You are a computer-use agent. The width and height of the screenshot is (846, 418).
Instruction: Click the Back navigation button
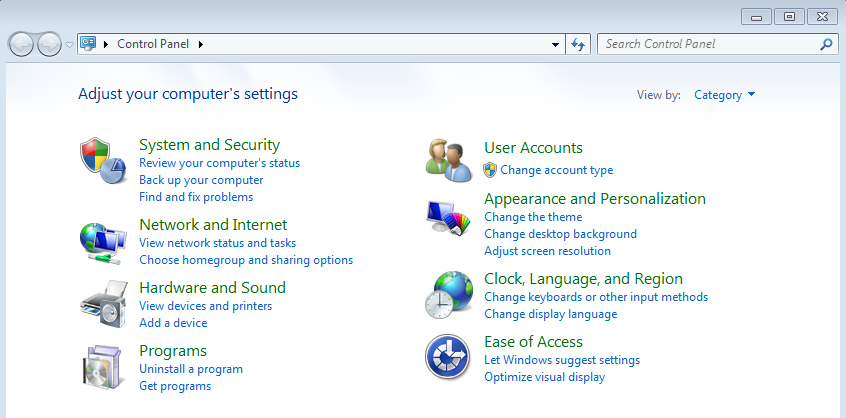(22, 45)
